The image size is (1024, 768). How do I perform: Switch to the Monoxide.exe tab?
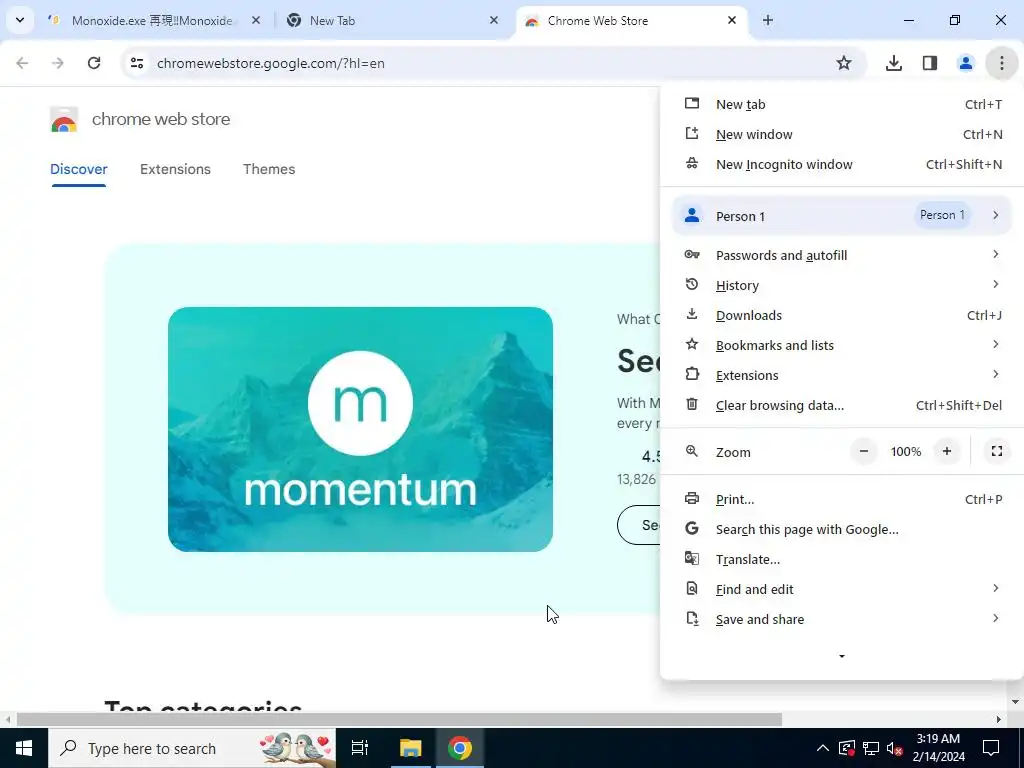pos(153,20)
